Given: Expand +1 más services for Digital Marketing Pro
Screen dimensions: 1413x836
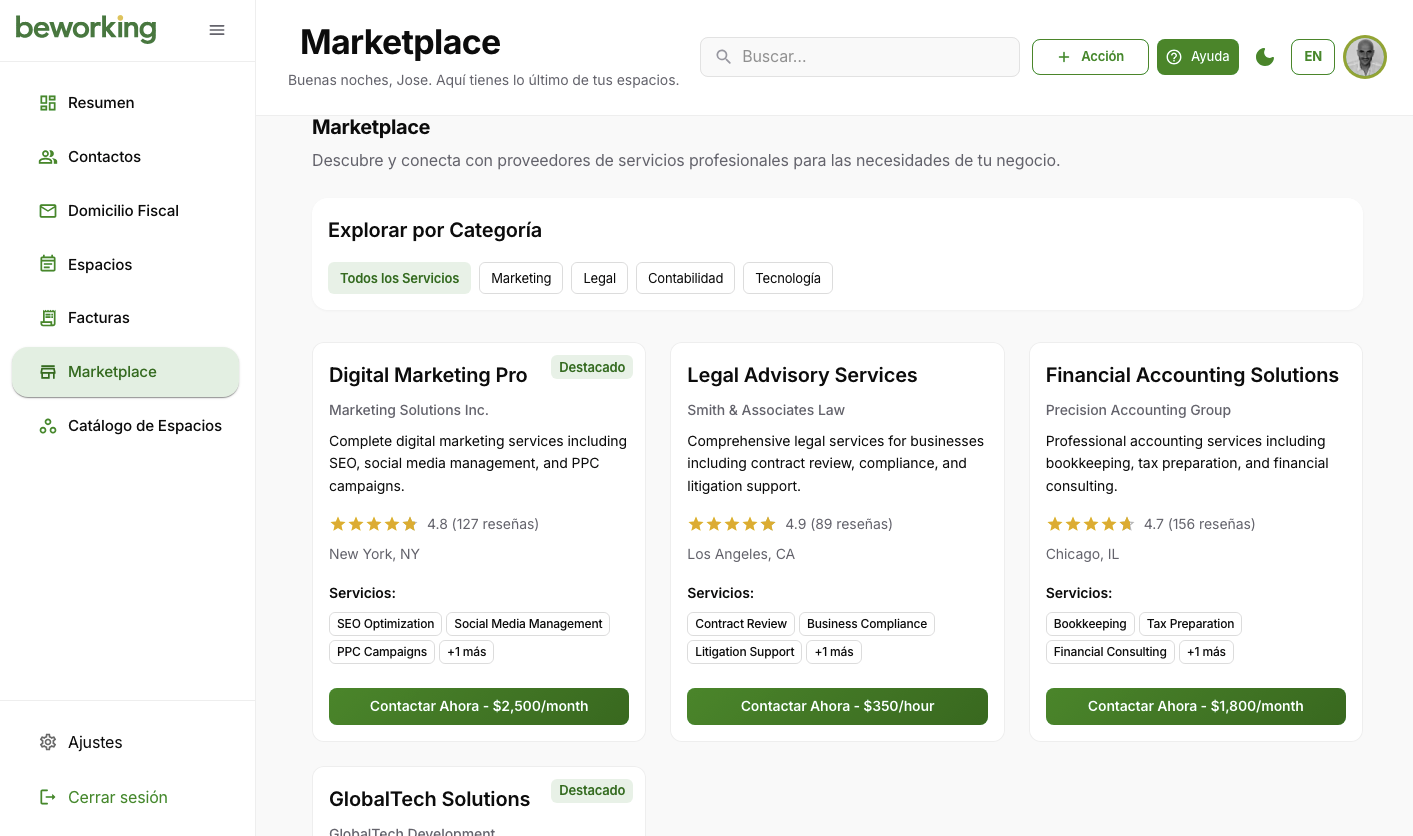Looking at the screenshot, I should 466,651.
